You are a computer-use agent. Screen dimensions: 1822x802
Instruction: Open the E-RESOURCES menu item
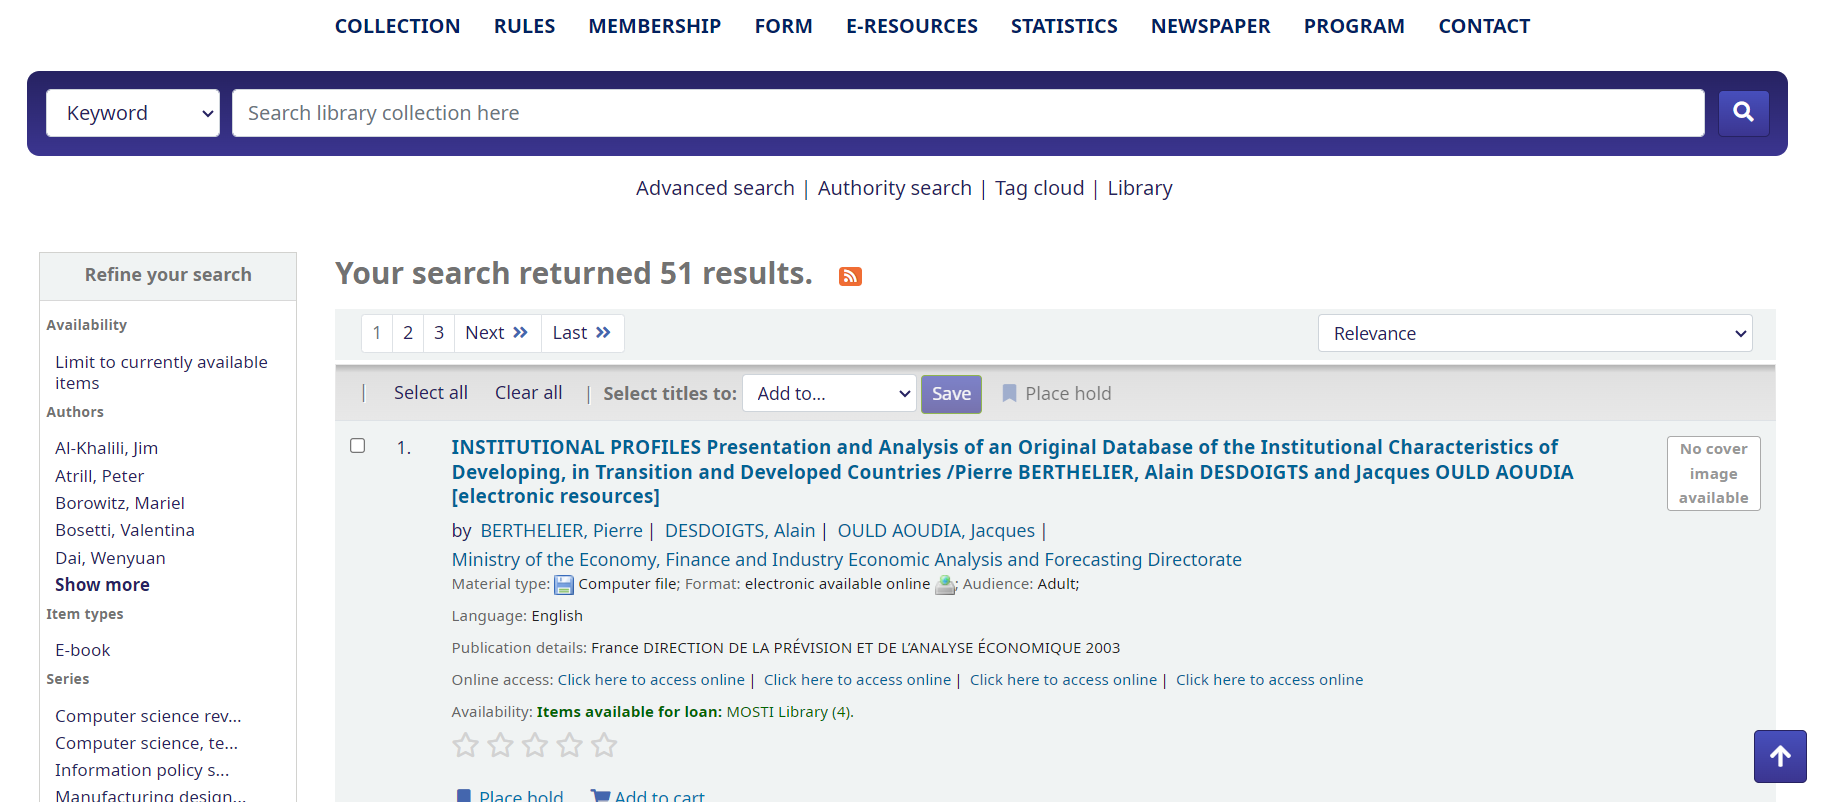pyautogui.click(x=911, y=26)
